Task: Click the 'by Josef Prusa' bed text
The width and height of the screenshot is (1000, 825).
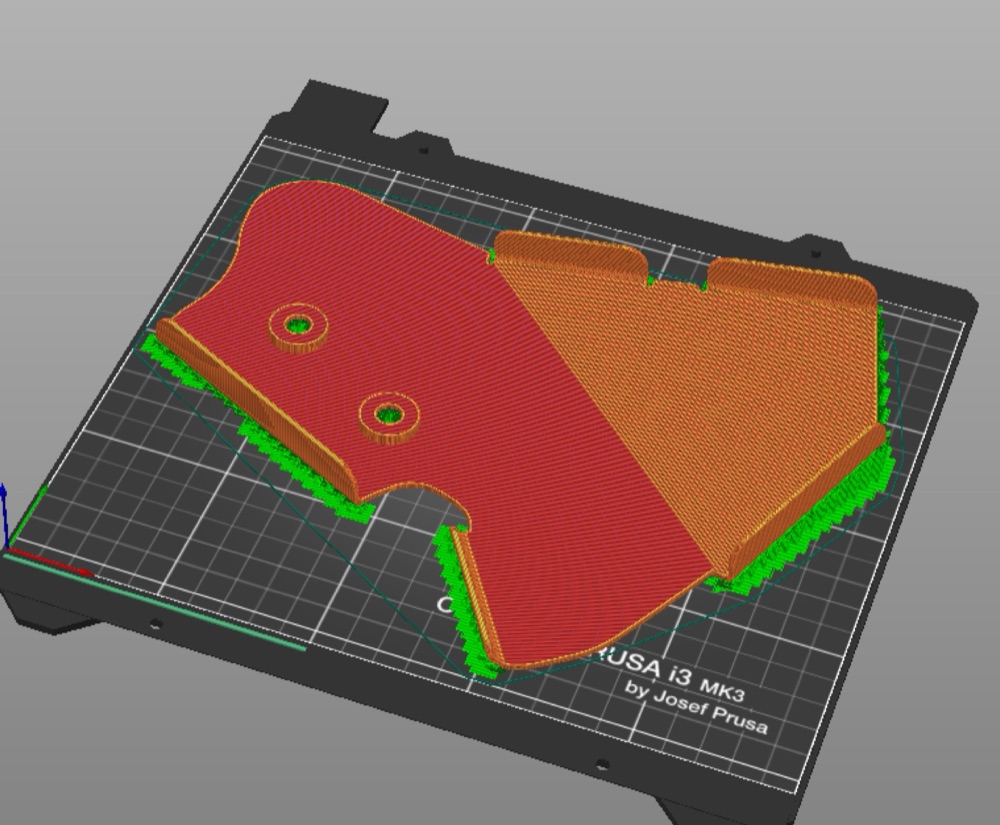Action: [696, 708]
